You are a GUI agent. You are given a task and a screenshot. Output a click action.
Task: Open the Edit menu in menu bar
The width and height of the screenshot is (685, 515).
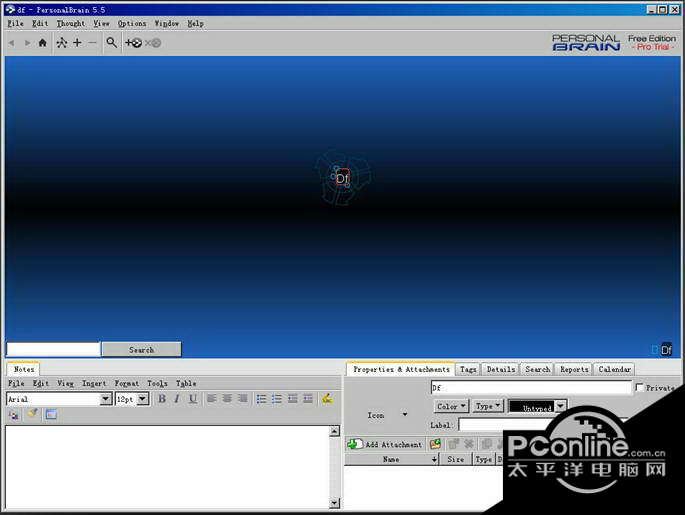tap(40, 24)
